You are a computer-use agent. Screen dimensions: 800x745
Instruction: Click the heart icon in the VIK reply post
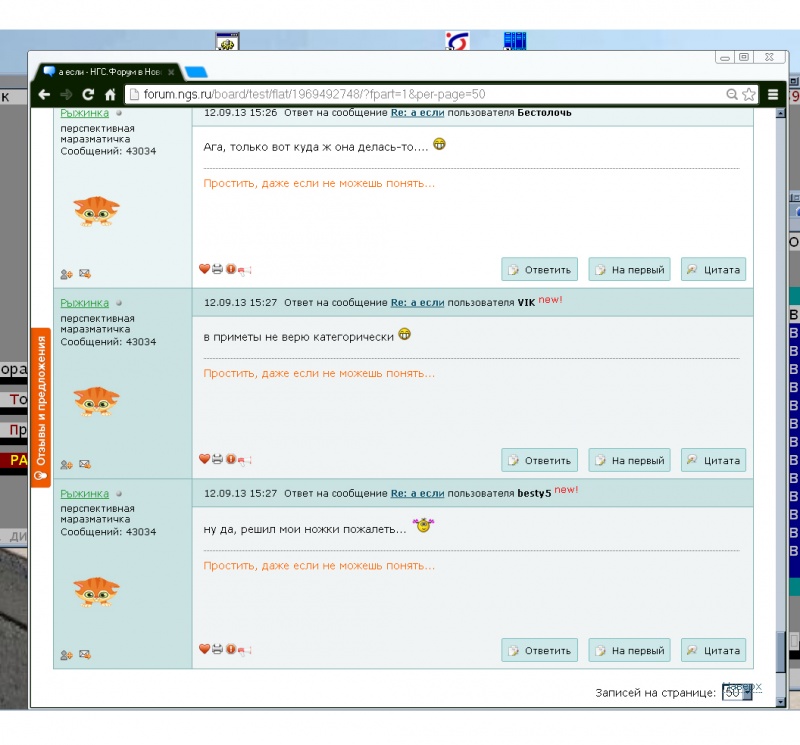coord(205,459)
